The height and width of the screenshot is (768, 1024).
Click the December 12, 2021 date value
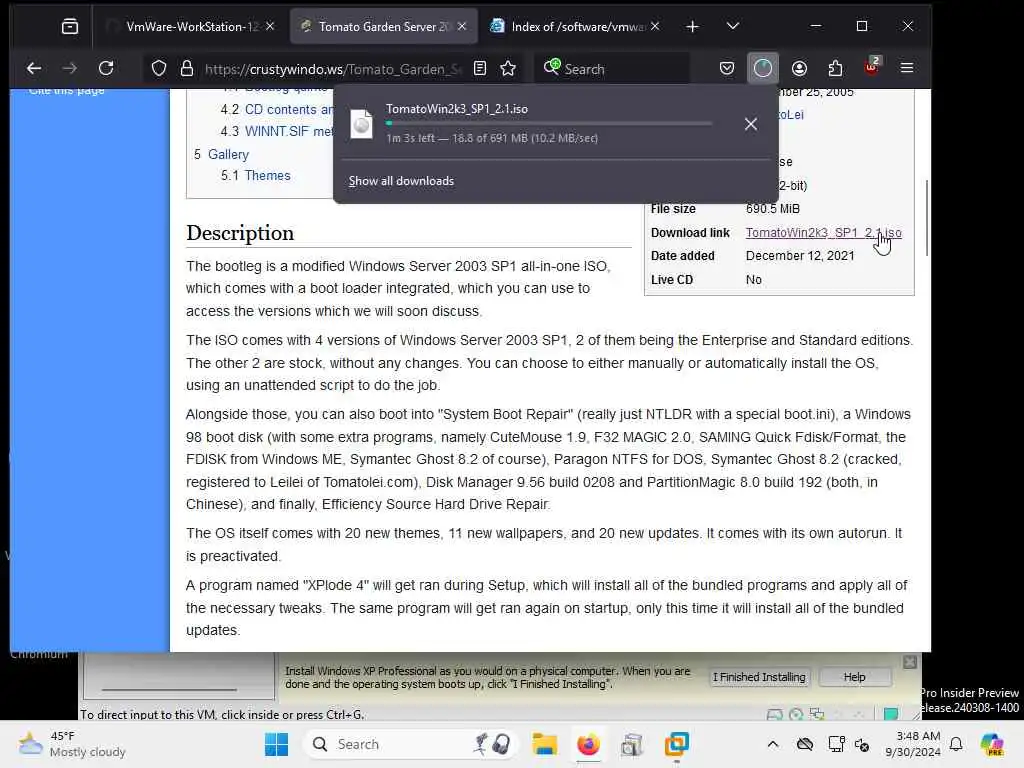[x=800, y=256]
